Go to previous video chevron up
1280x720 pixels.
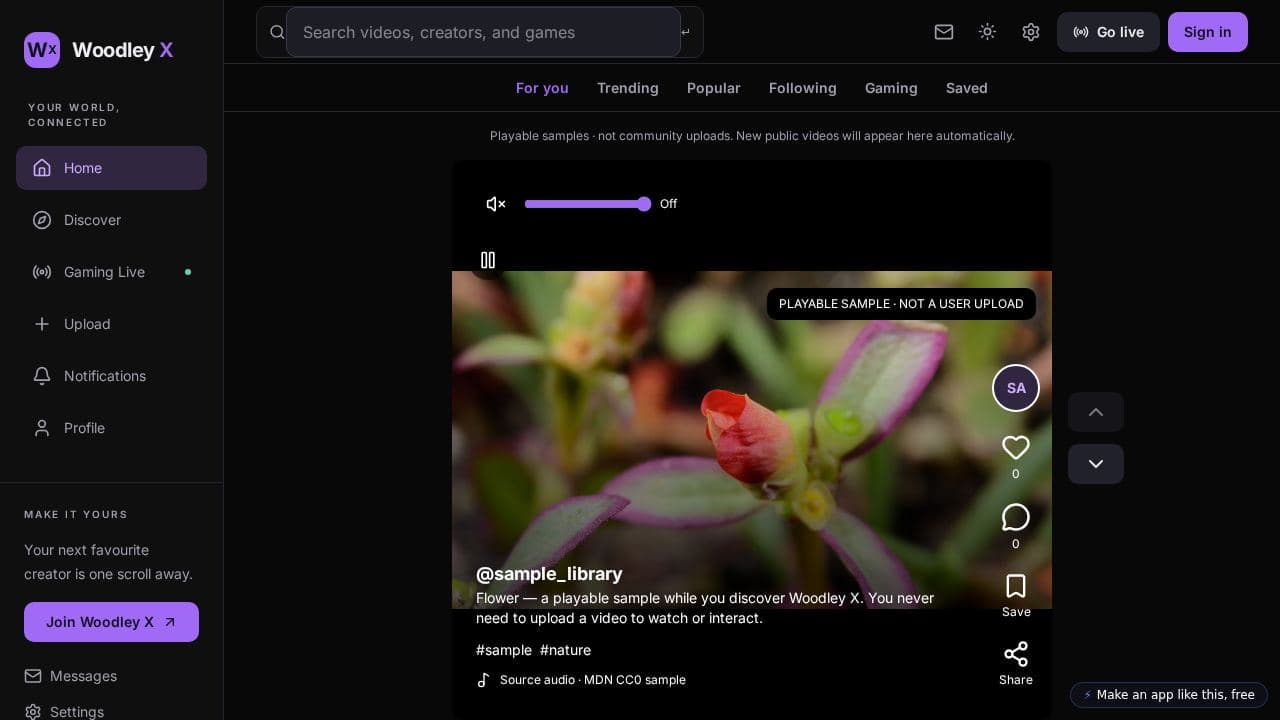pyautogui.click(x=1096, y=412)
